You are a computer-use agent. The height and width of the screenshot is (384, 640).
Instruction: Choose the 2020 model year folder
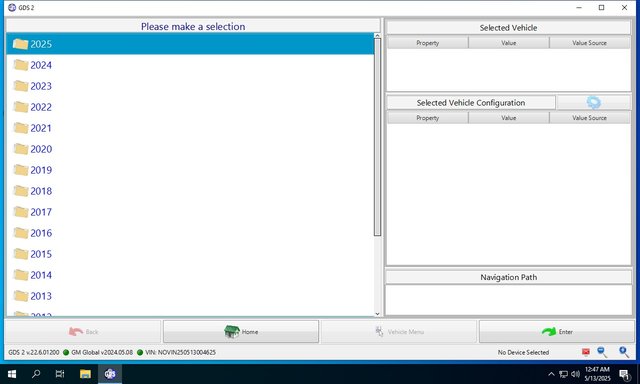click(x=190, y=149)
